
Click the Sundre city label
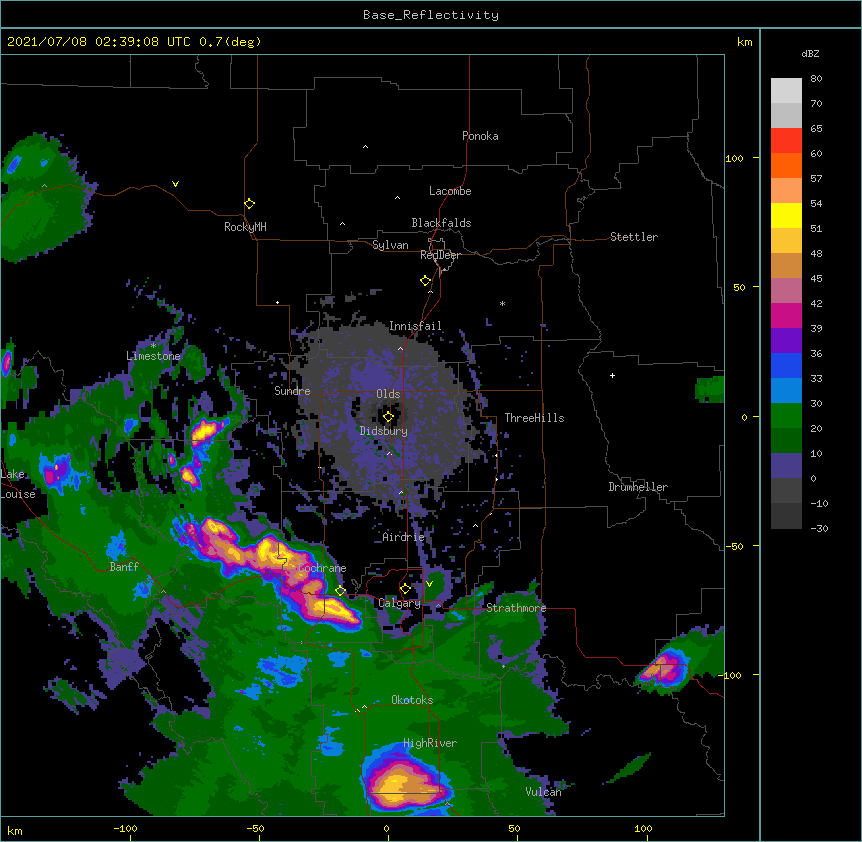pyautogui.click(x=292, y=391)
